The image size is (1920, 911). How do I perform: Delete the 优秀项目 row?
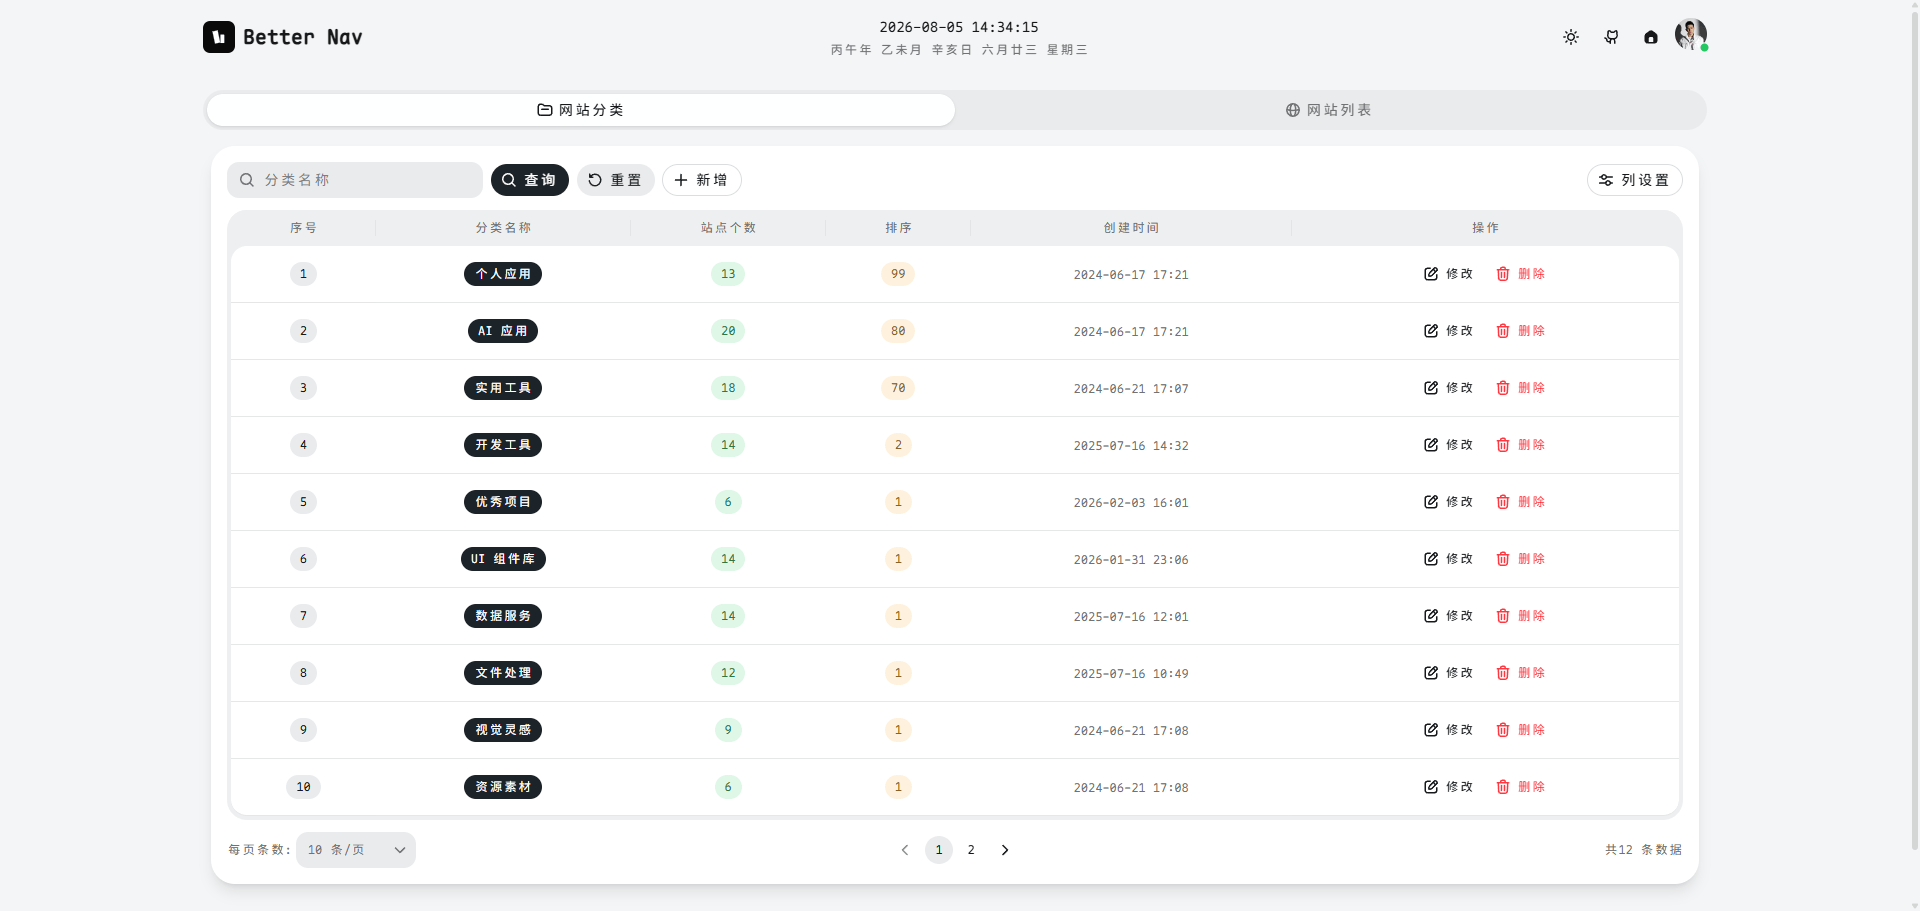point(1521,502)
